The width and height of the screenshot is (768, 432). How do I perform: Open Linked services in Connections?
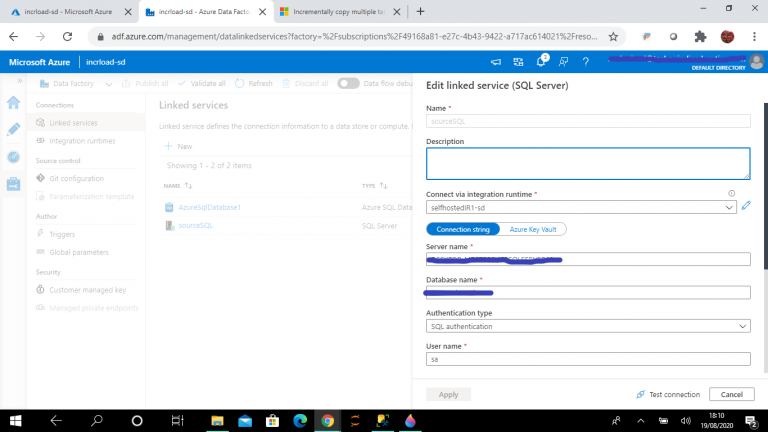pyautogui.click(x=73, y=123)
